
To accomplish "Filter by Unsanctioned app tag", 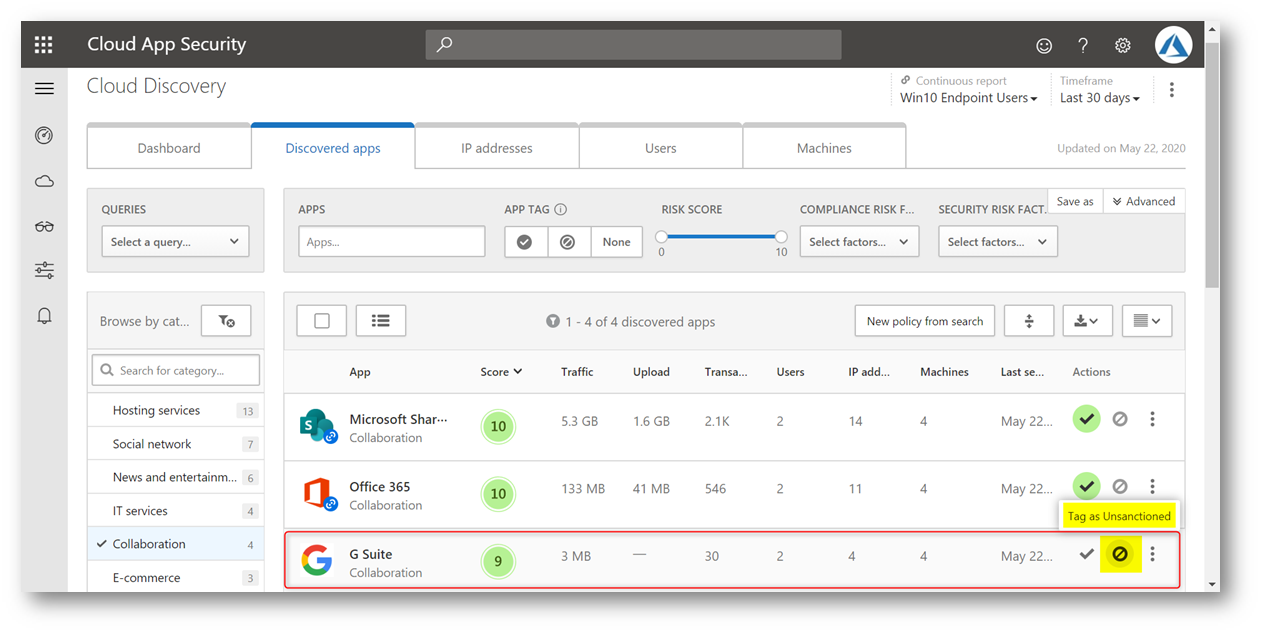I will 568,242.
